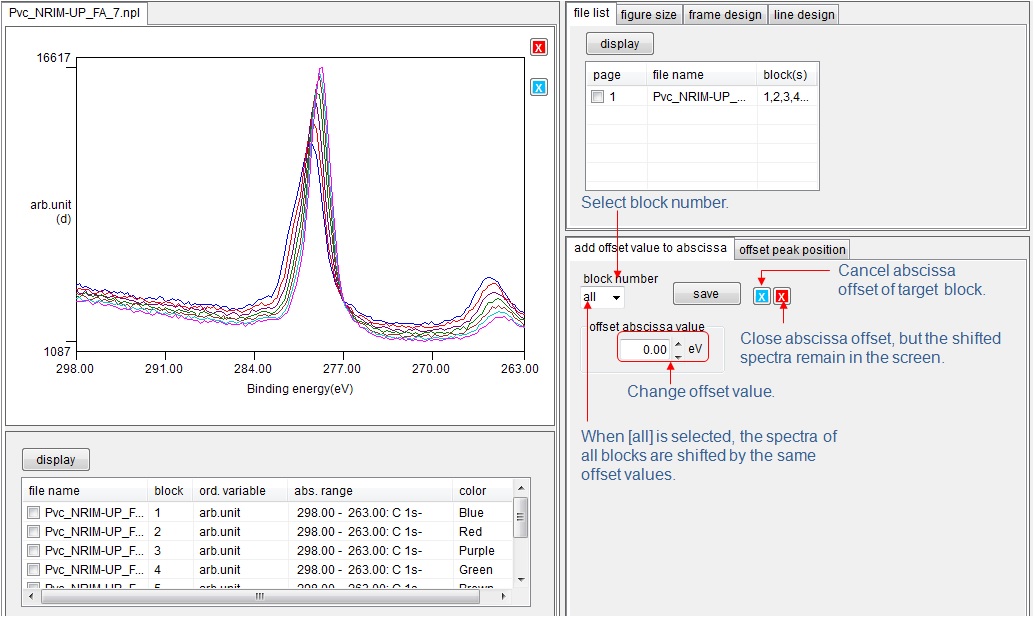Click the page column header in file list
Image resolution: width=1034 pixels, height=617 pixels.
[616, 75]
